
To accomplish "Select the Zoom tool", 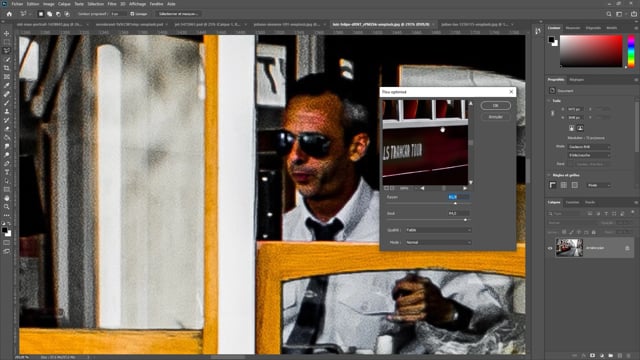I will 7,207.
